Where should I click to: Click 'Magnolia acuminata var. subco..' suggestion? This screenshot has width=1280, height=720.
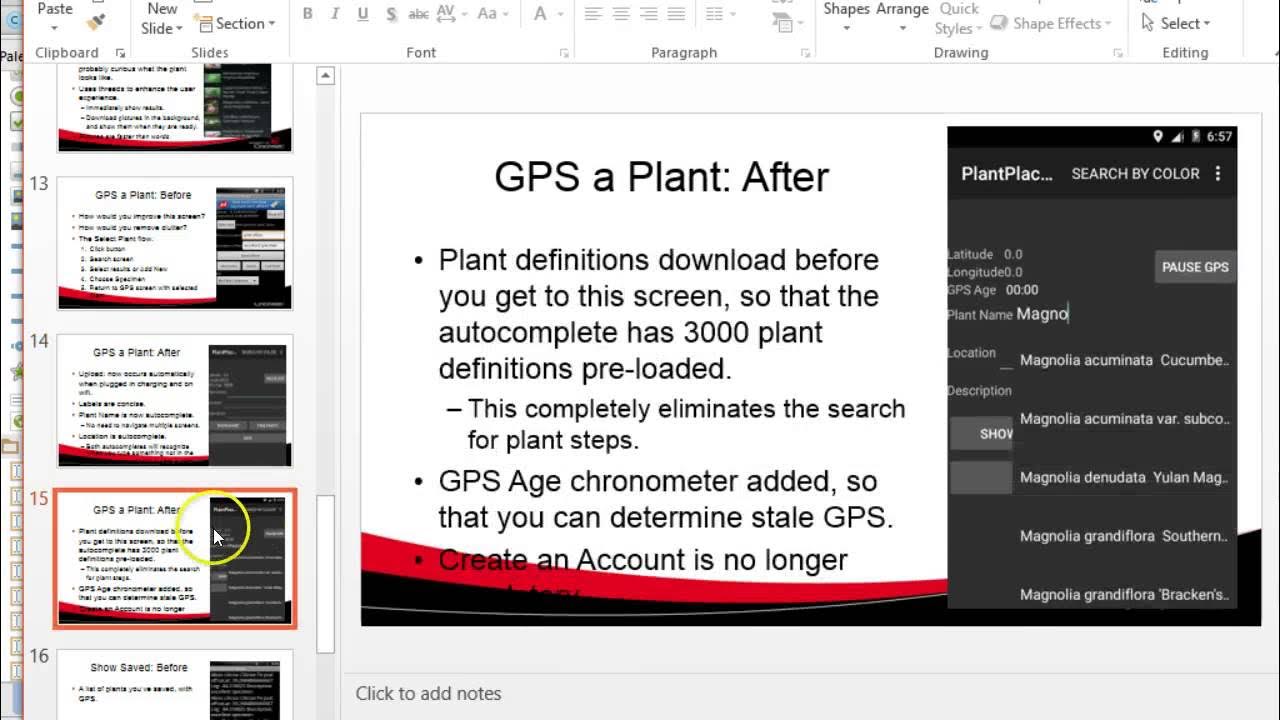(x=1124, y=419)
